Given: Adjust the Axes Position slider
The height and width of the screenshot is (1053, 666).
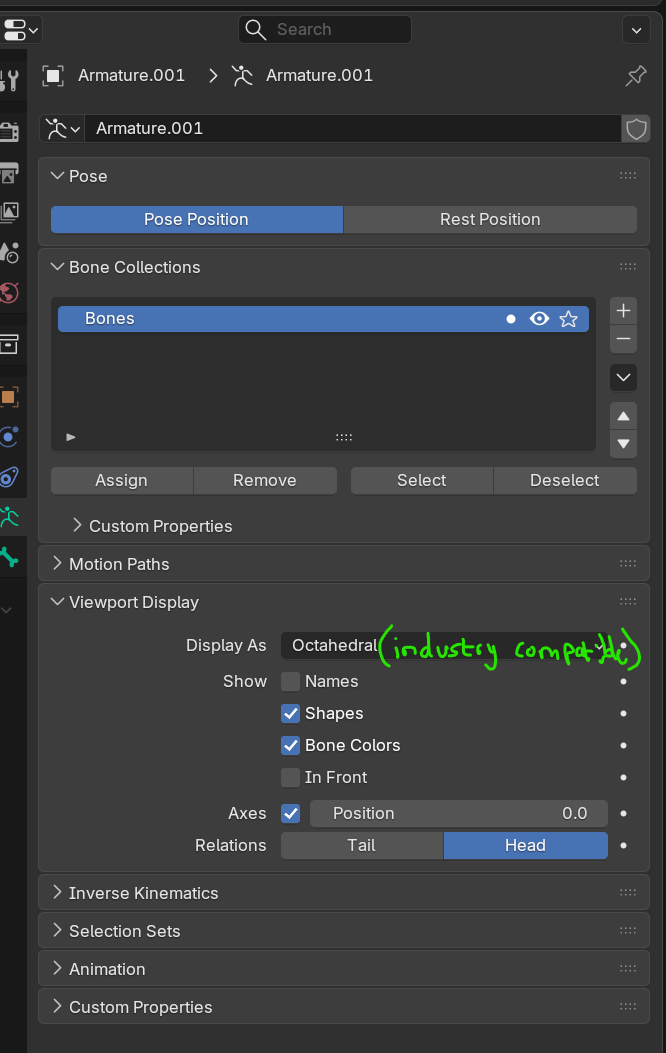Looking at the screenshot, I should (x=459, y=813).
